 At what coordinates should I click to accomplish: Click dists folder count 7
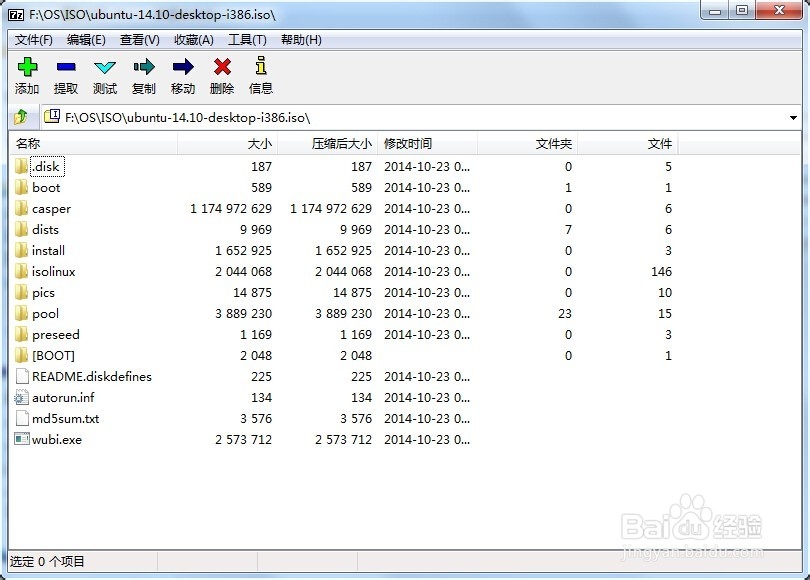568,229
